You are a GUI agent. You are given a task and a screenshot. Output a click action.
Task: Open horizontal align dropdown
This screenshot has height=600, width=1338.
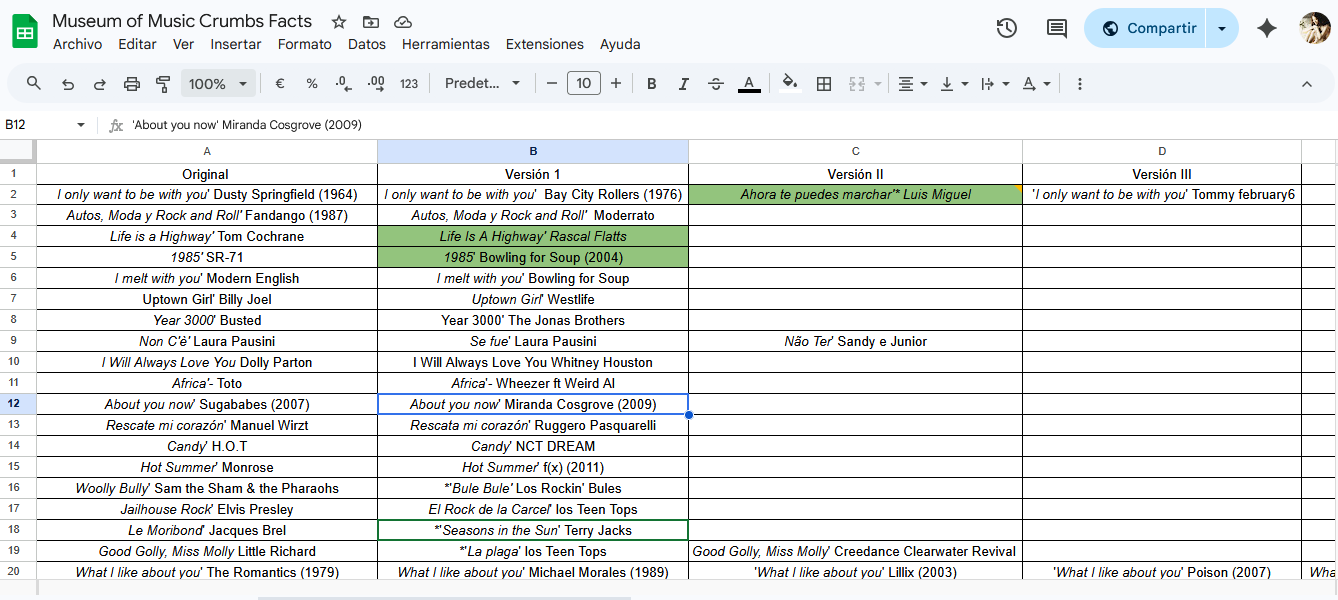click(912, 84)
